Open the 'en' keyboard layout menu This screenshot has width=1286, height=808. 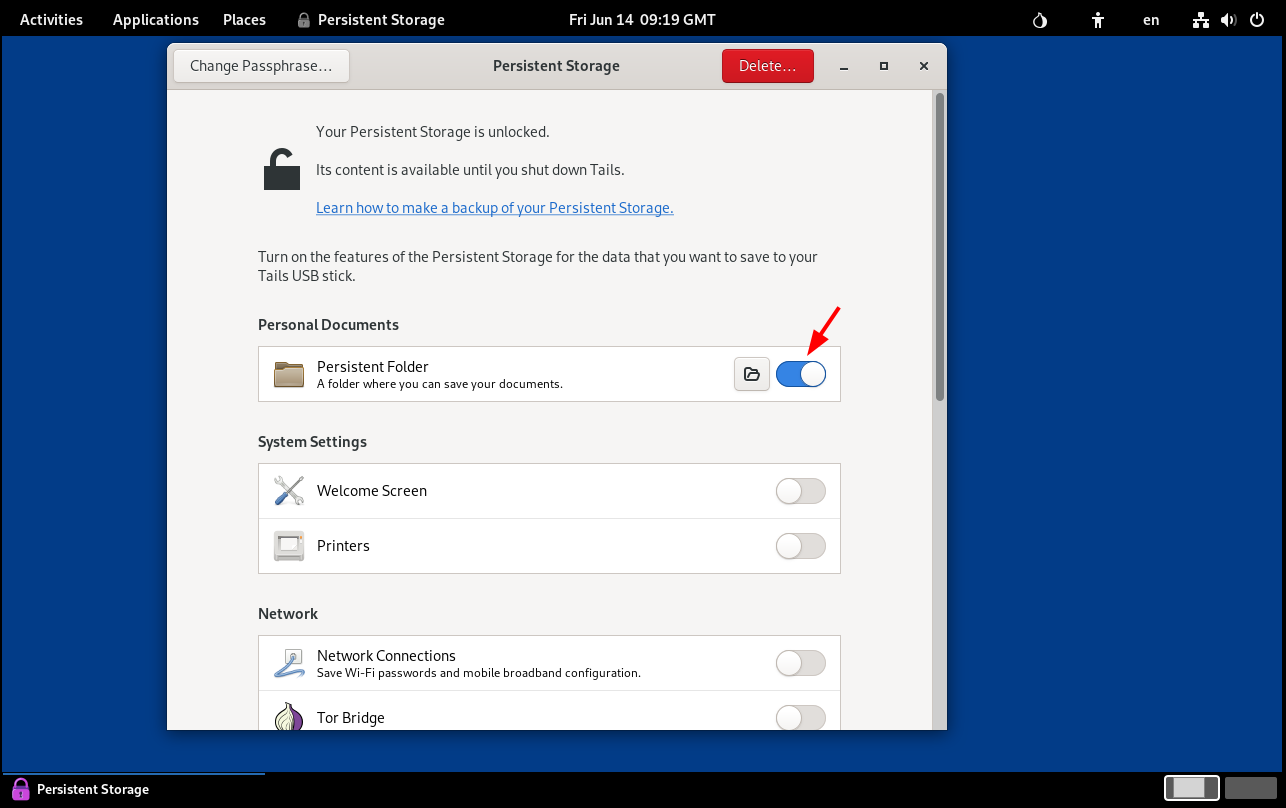[x=1151, y=20]
